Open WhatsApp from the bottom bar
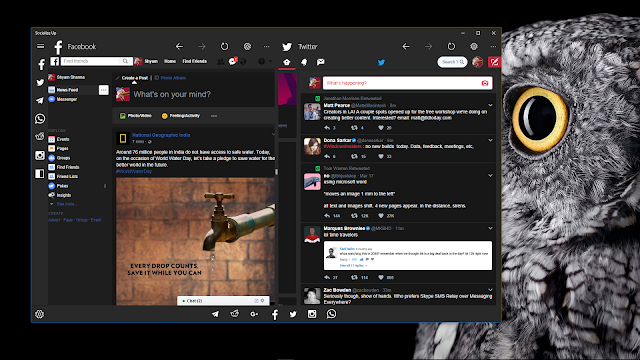 (331, 313)
